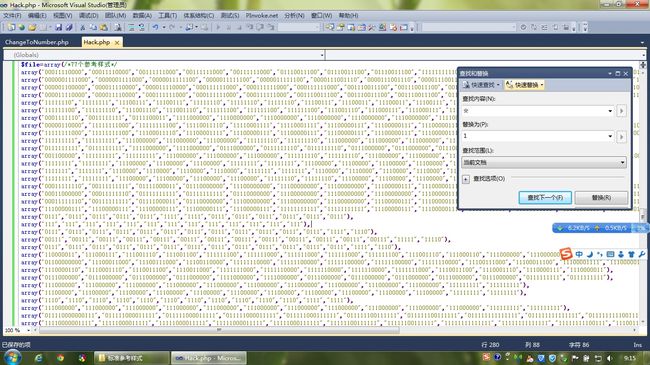650x365 pixels.
Task: Click the Comment out lines icon
Action: tap(131, 27)
